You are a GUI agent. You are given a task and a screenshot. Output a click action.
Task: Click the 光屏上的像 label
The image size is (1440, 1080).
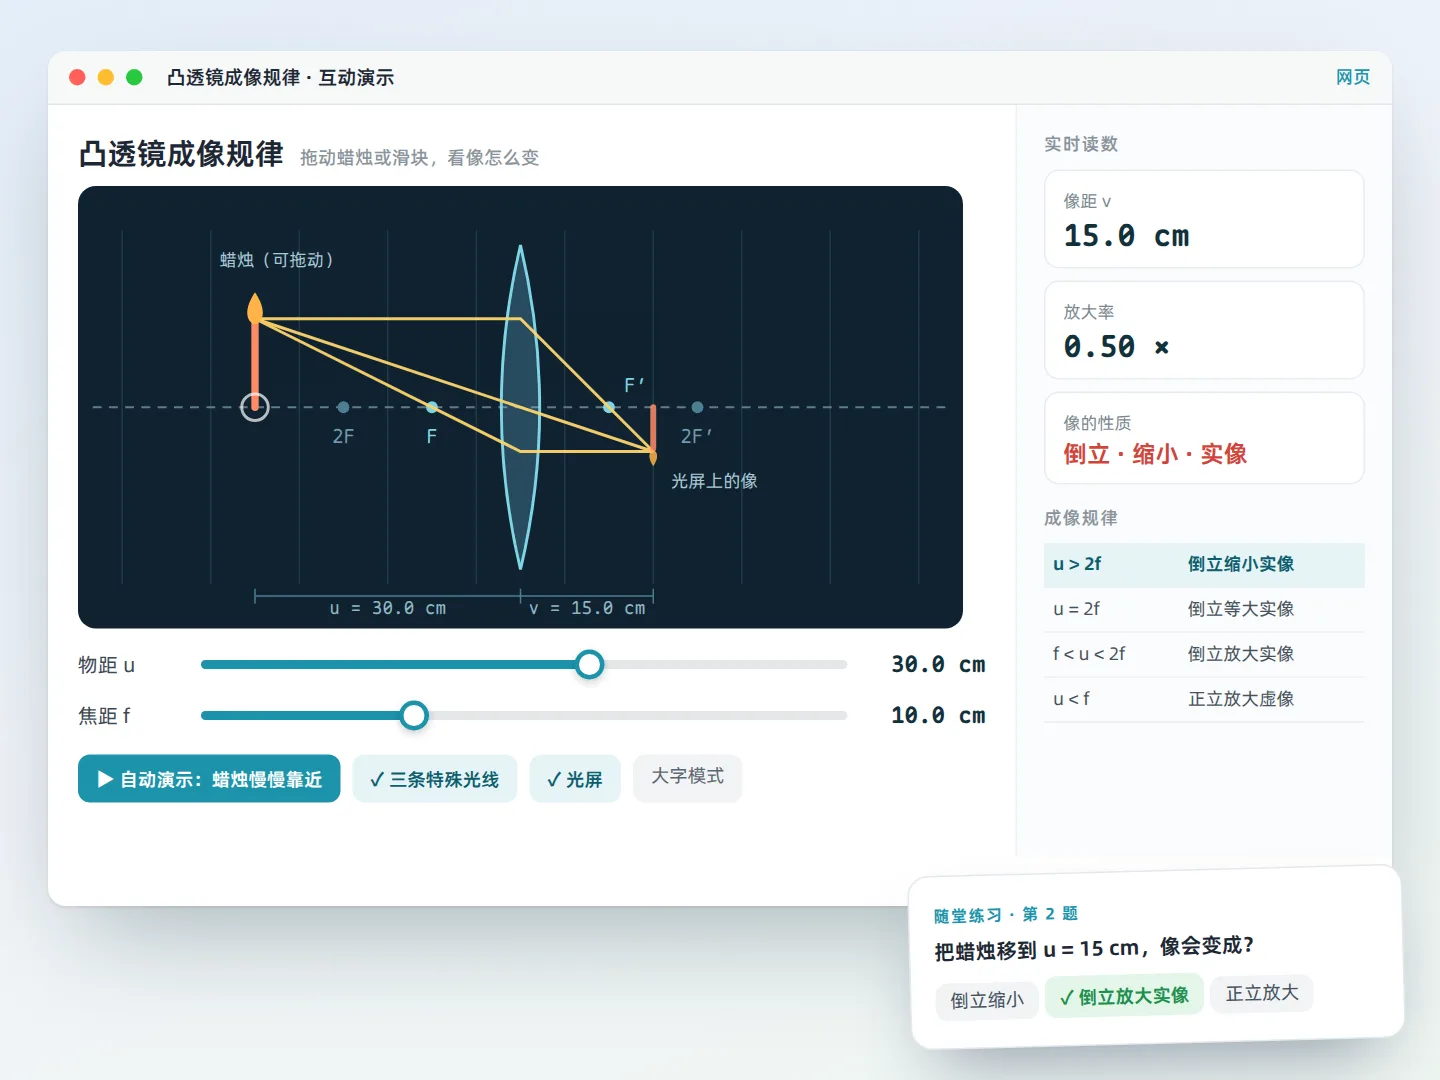714,481
